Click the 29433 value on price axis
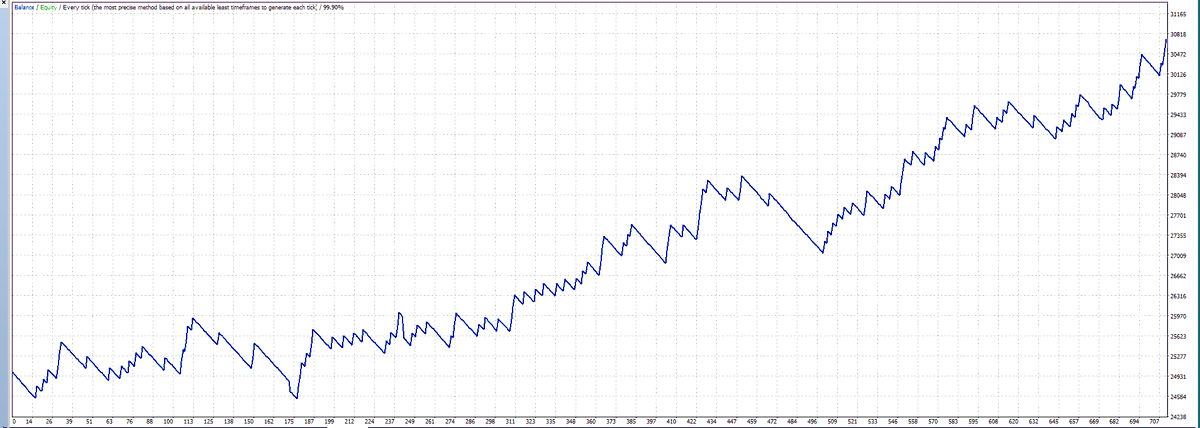 click(1176, 115)
